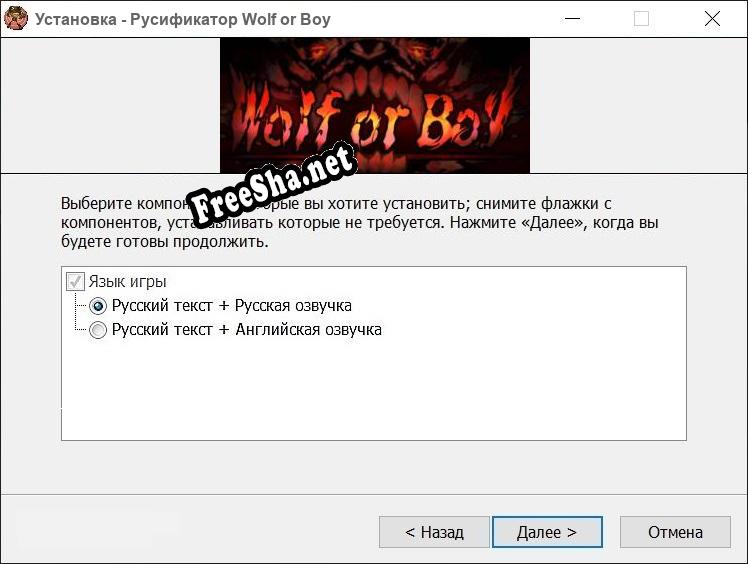Click the Wolf or Boy banner image
The width and height of the screenshot is (748, 564).
[374, 105]
